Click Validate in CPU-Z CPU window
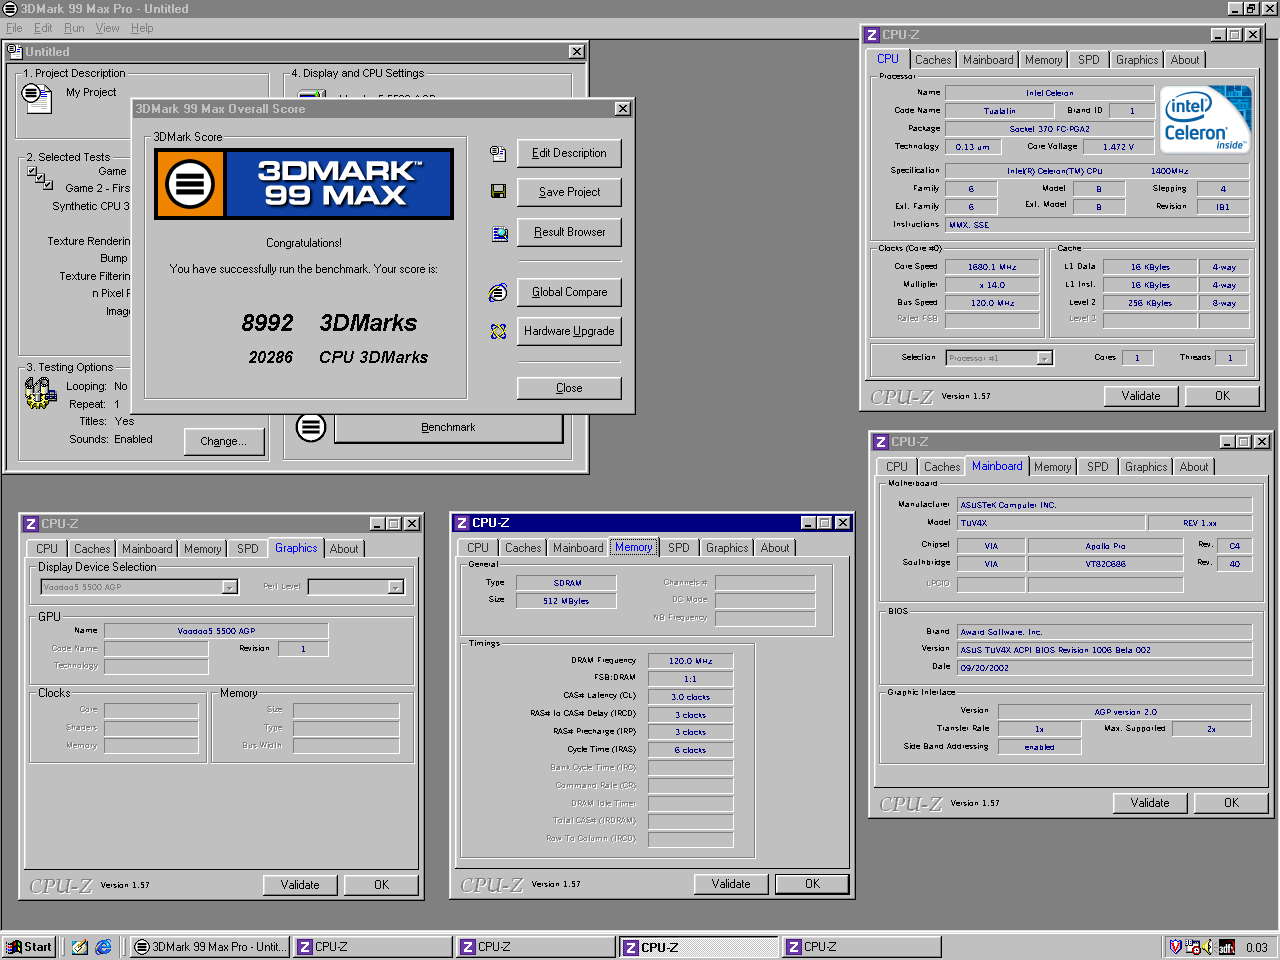Viewport: 1280px width, 960px height. (x=1140, y=396)
